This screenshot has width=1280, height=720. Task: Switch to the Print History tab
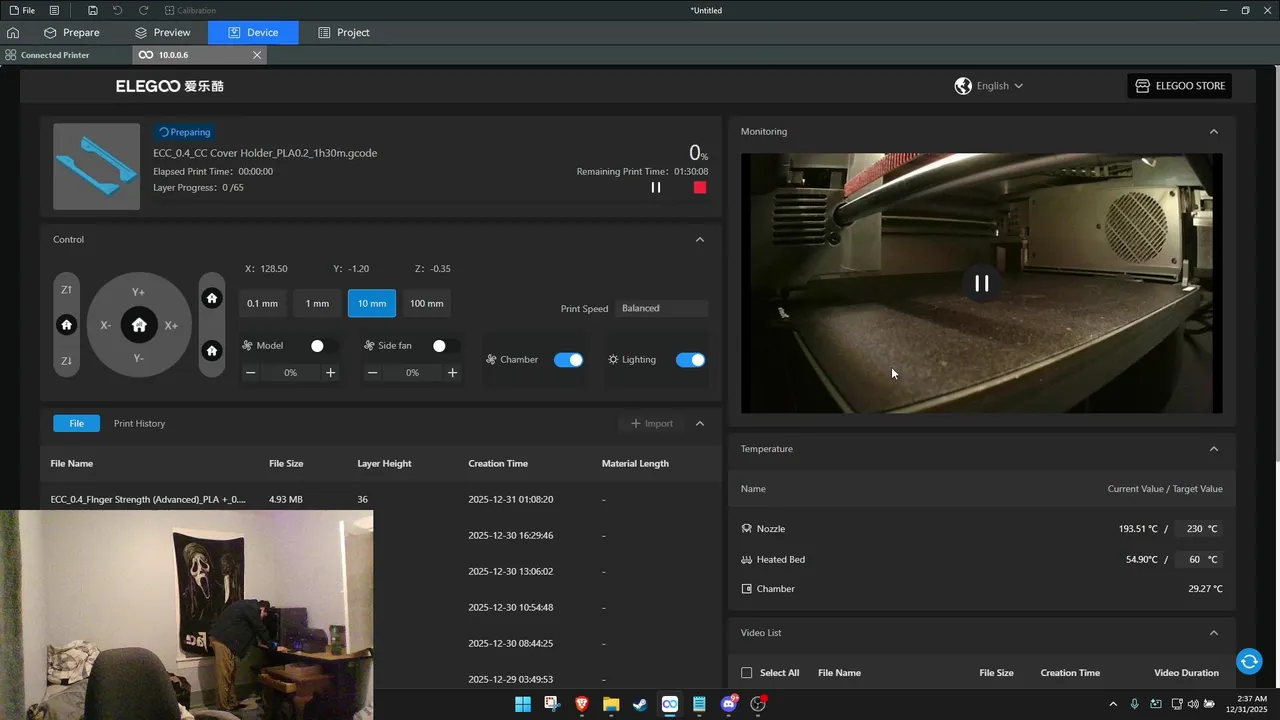[139, 424]
